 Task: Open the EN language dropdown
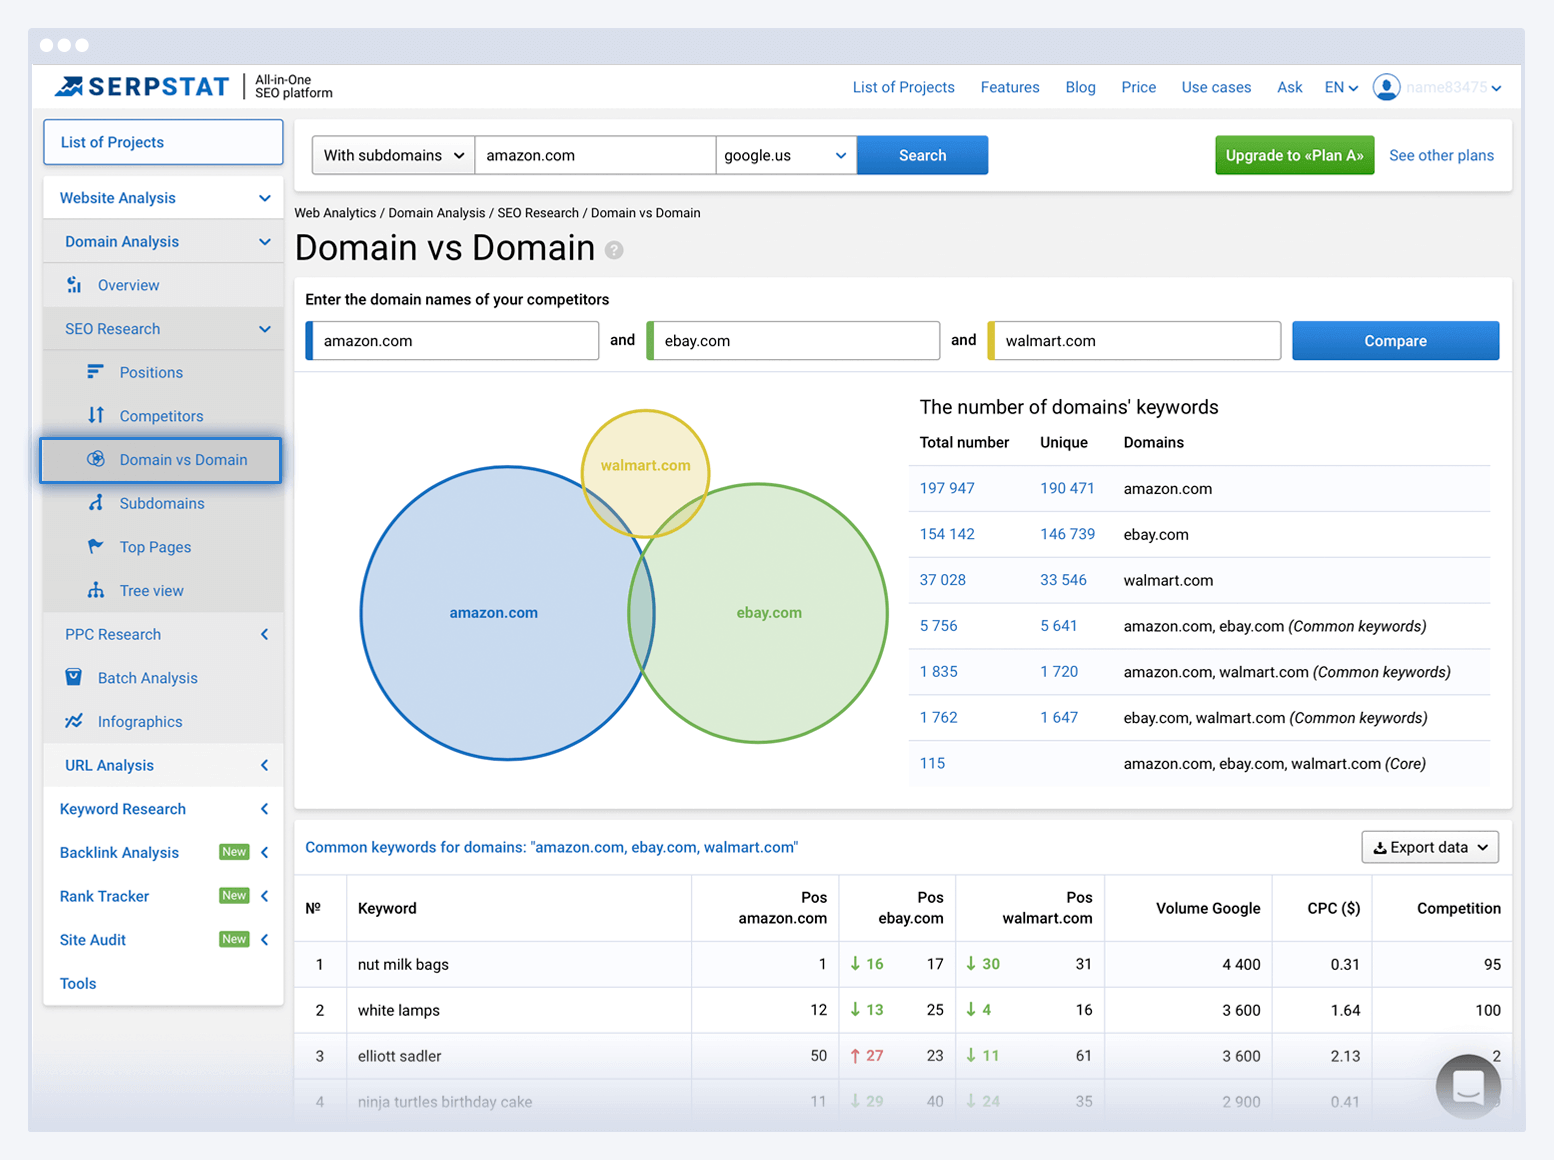pos(1341,87)
